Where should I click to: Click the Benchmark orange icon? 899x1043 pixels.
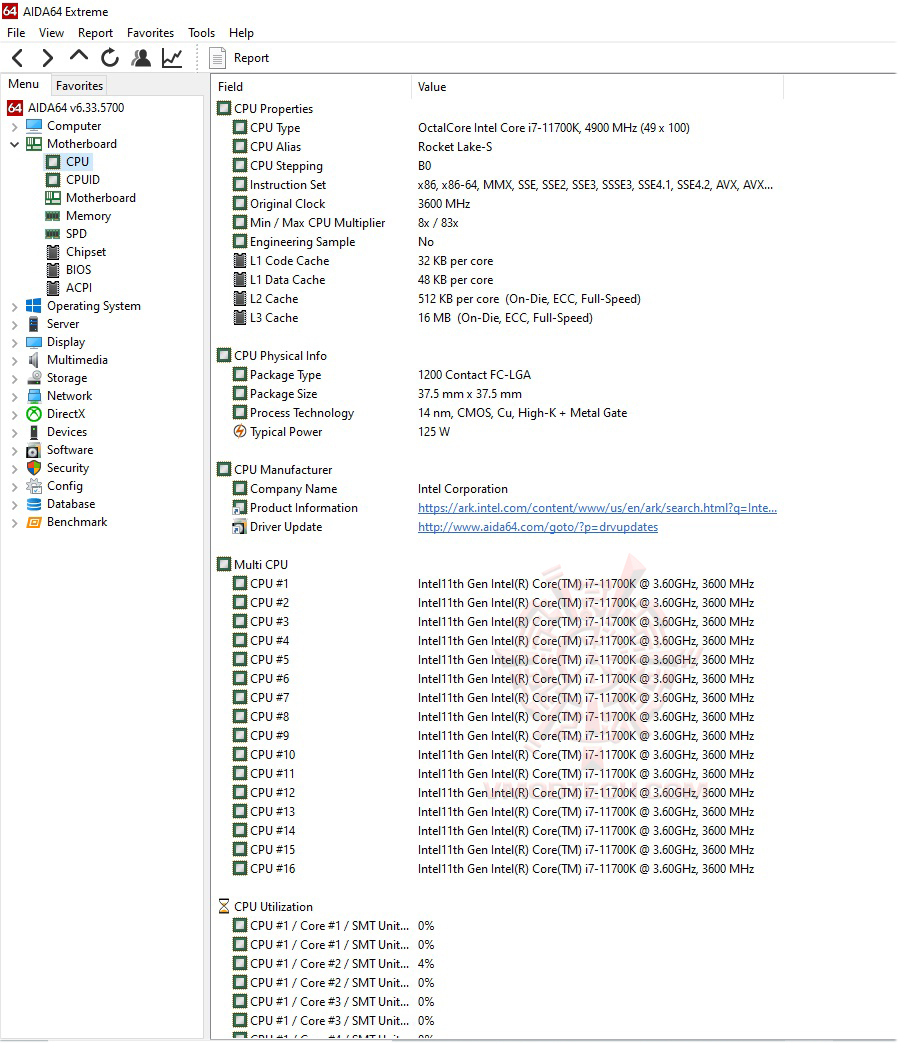34,522
